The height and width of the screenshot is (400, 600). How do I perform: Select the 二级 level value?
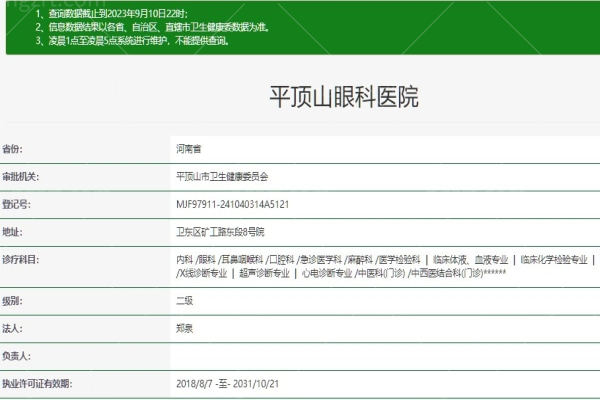(x=184, y=300)
